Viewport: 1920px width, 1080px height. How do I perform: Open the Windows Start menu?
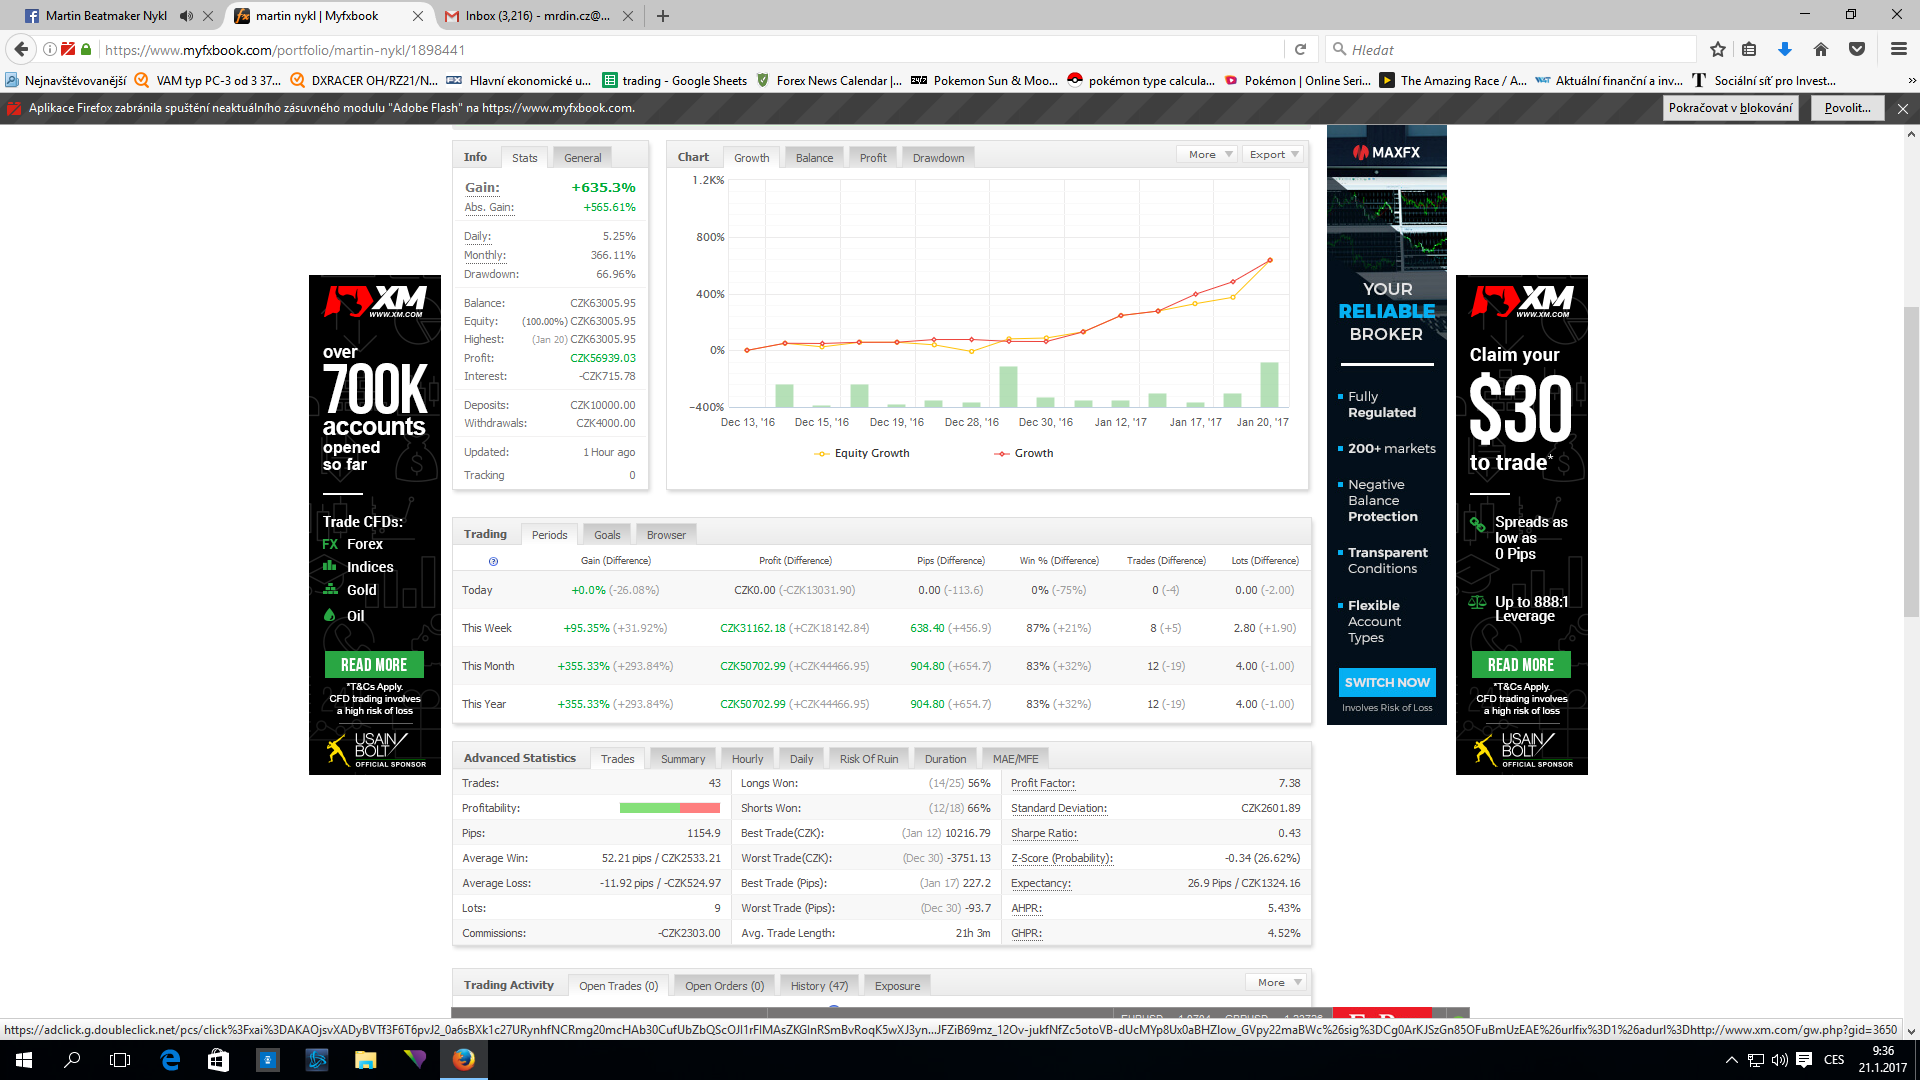(x=24, y=1060)
